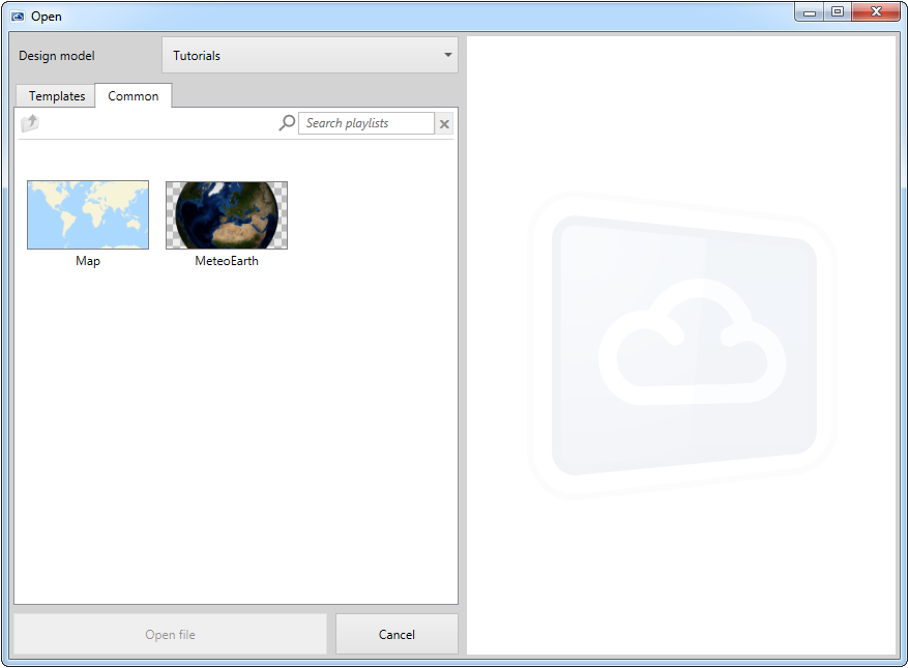This screenshot has height=668, width=908.
Task: Click the Design model label
Action: (57, 56)
